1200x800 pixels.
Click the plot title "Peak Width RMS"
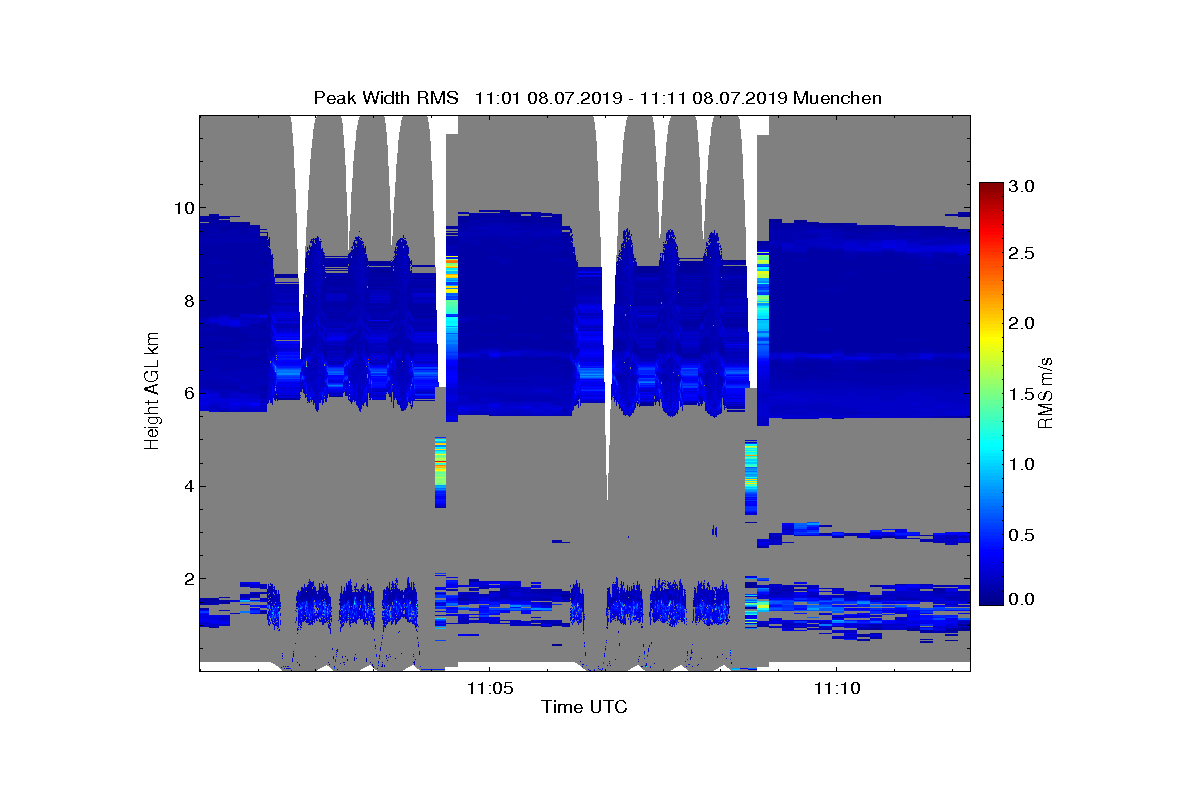tap(386, 98)
